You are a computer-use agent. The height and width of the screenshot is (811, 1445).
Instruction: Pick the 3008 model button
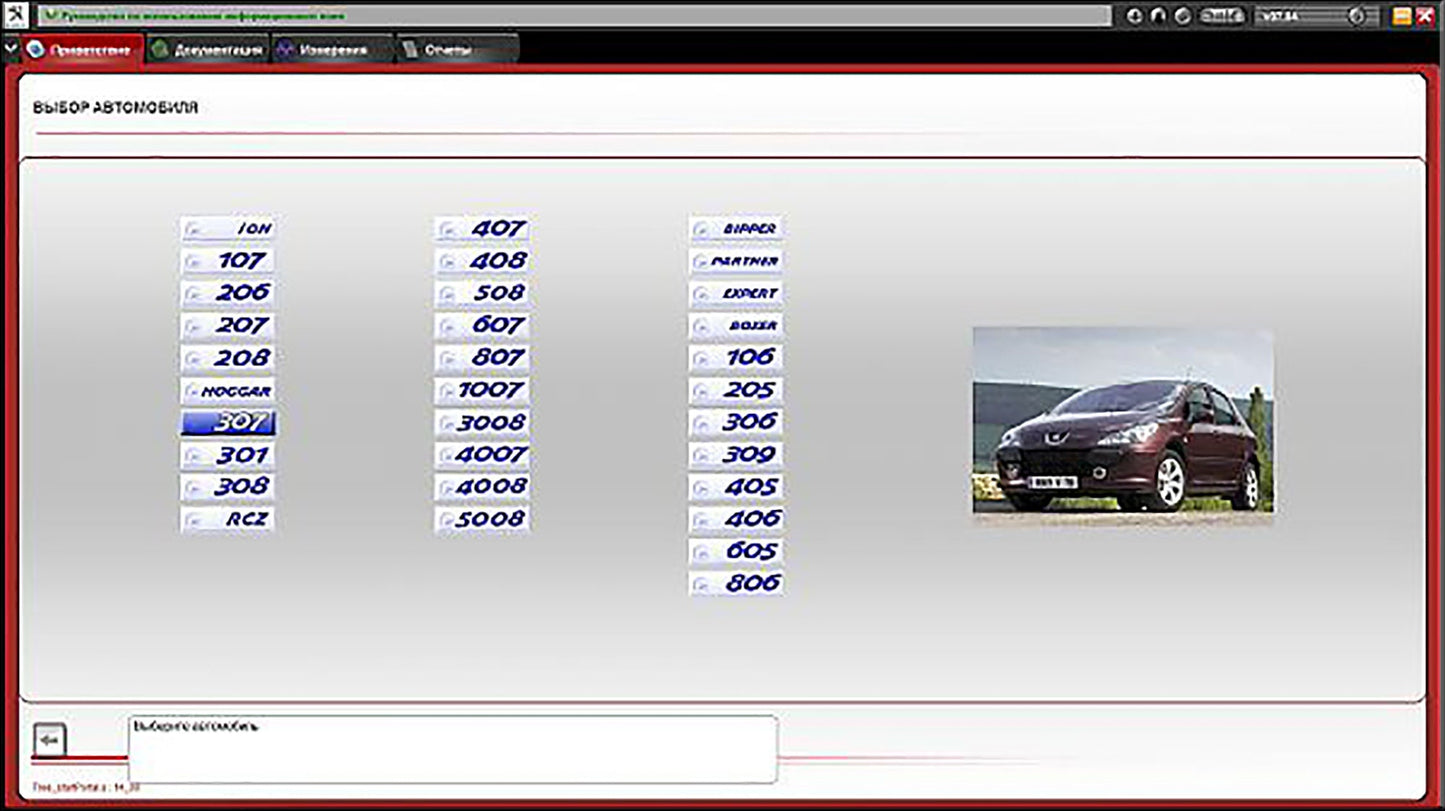[x=482, y=423]
